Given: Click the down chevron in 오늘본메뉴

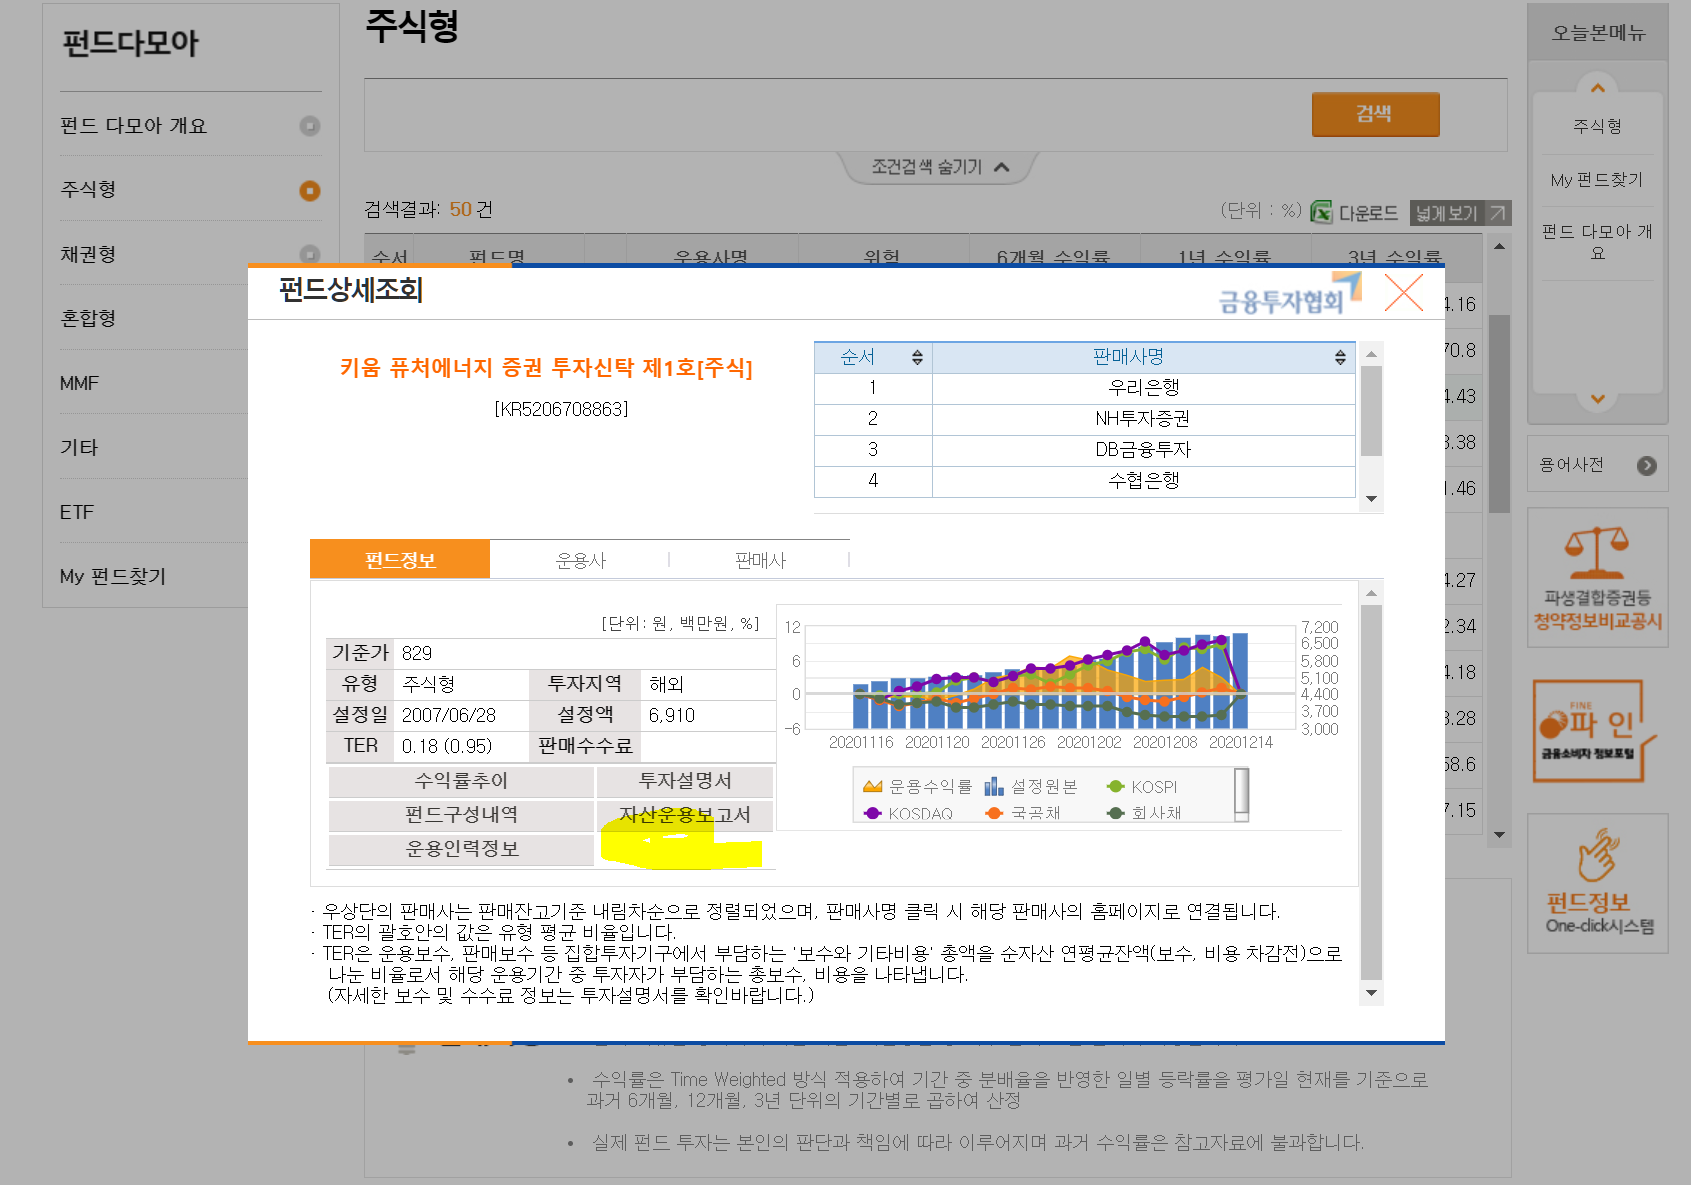Looking at the screenshot, I should 1598,399.
